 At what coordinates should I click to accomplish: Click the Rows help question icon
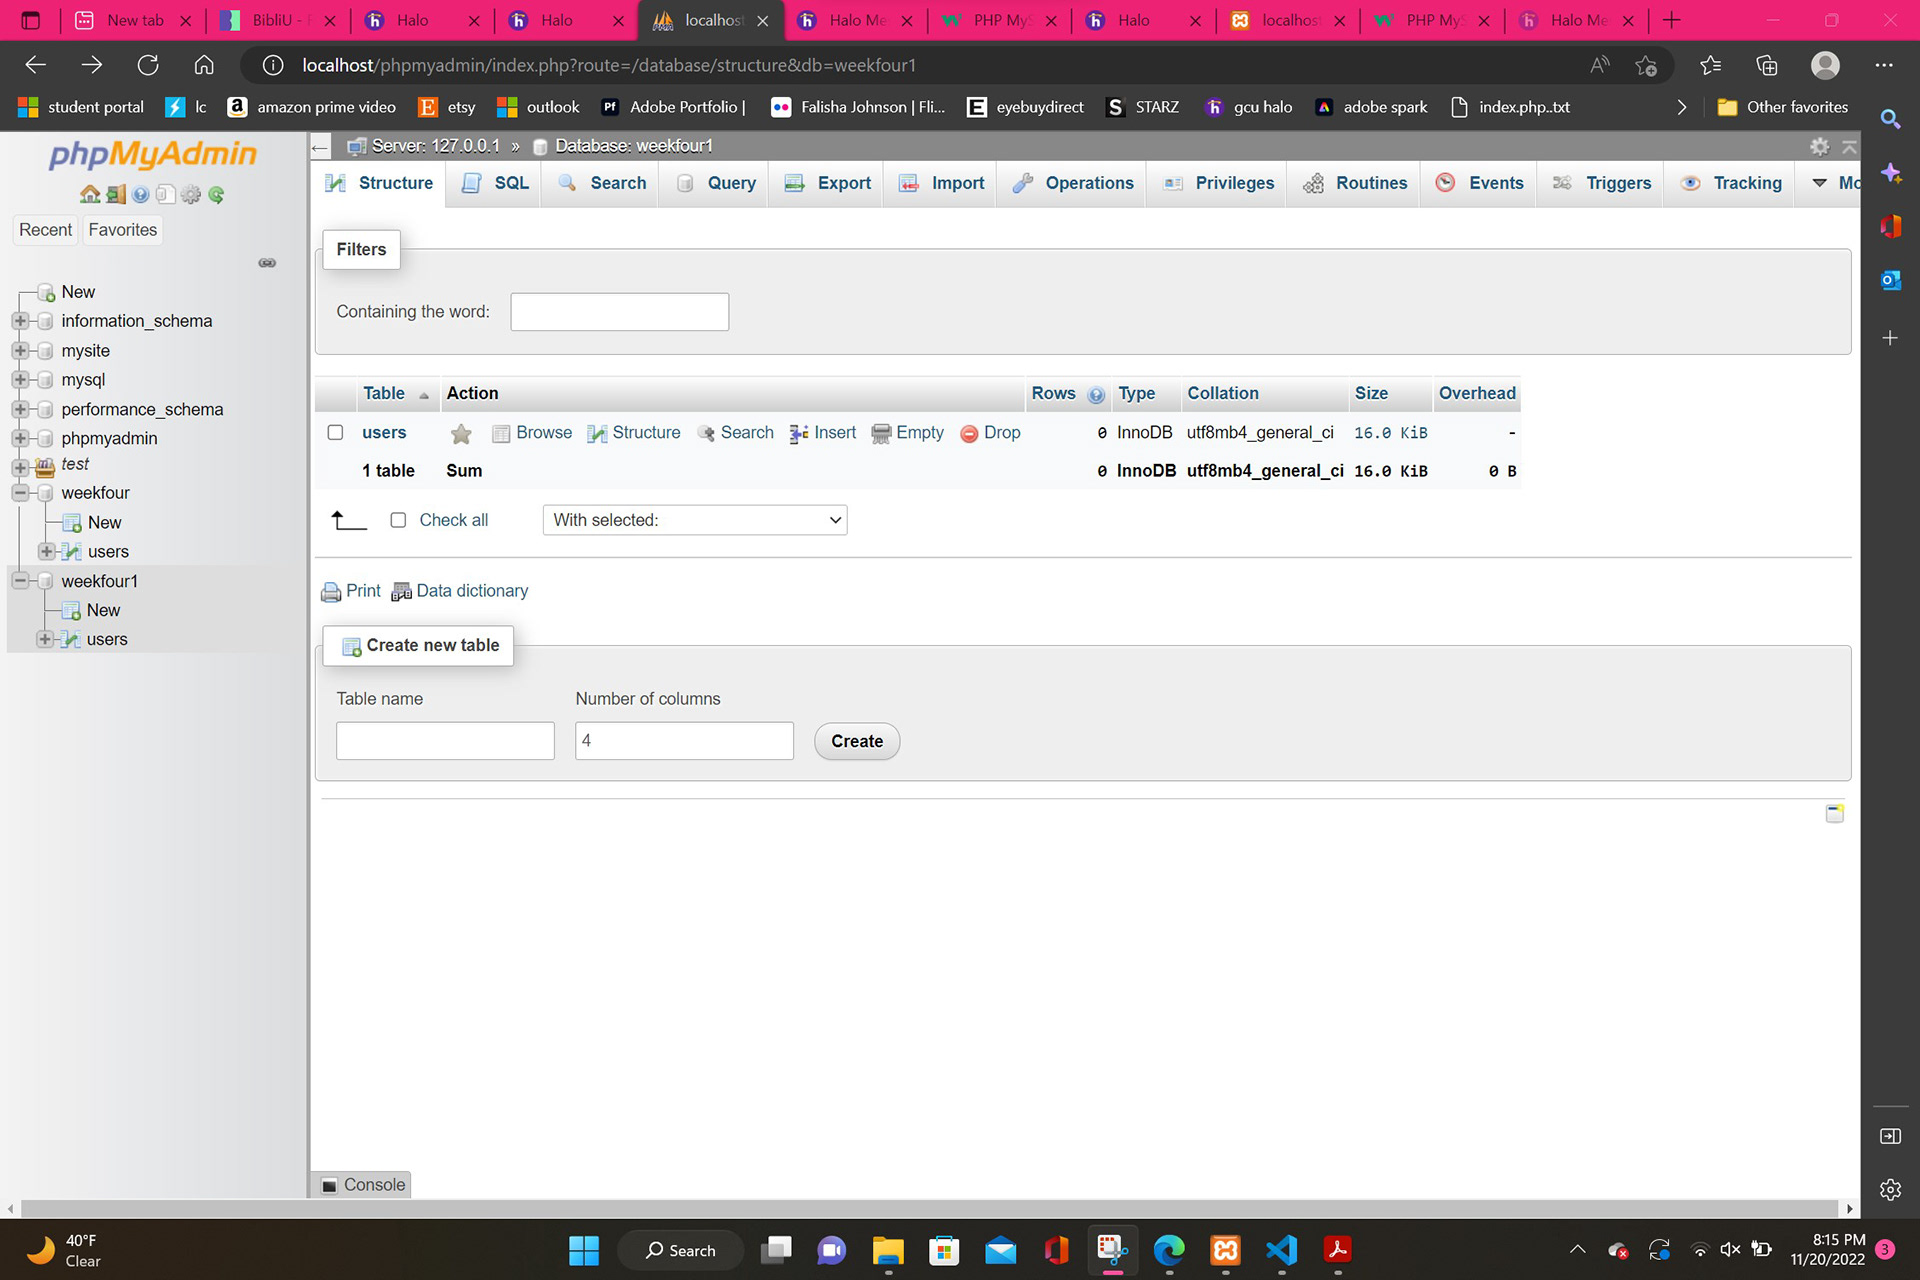[1096, 395]
